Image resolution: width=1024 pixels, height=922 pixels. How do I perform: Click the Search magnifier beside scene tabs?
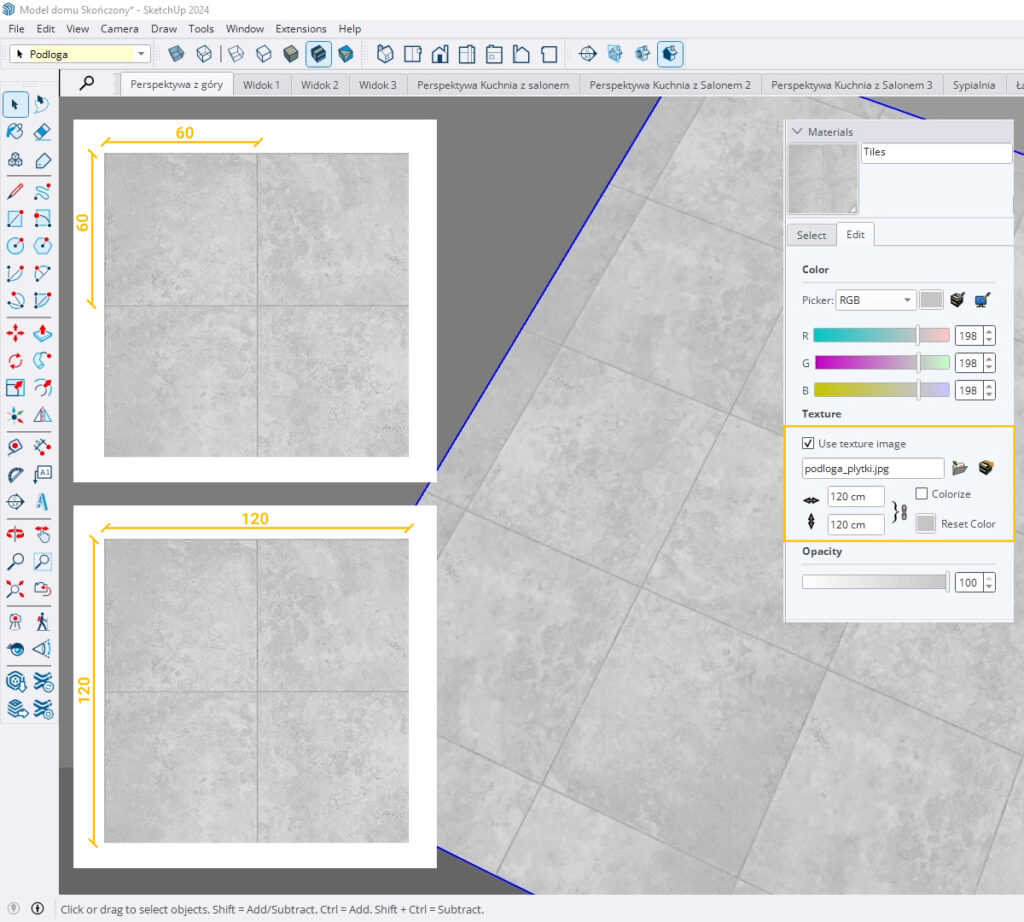tap(87, 84)
